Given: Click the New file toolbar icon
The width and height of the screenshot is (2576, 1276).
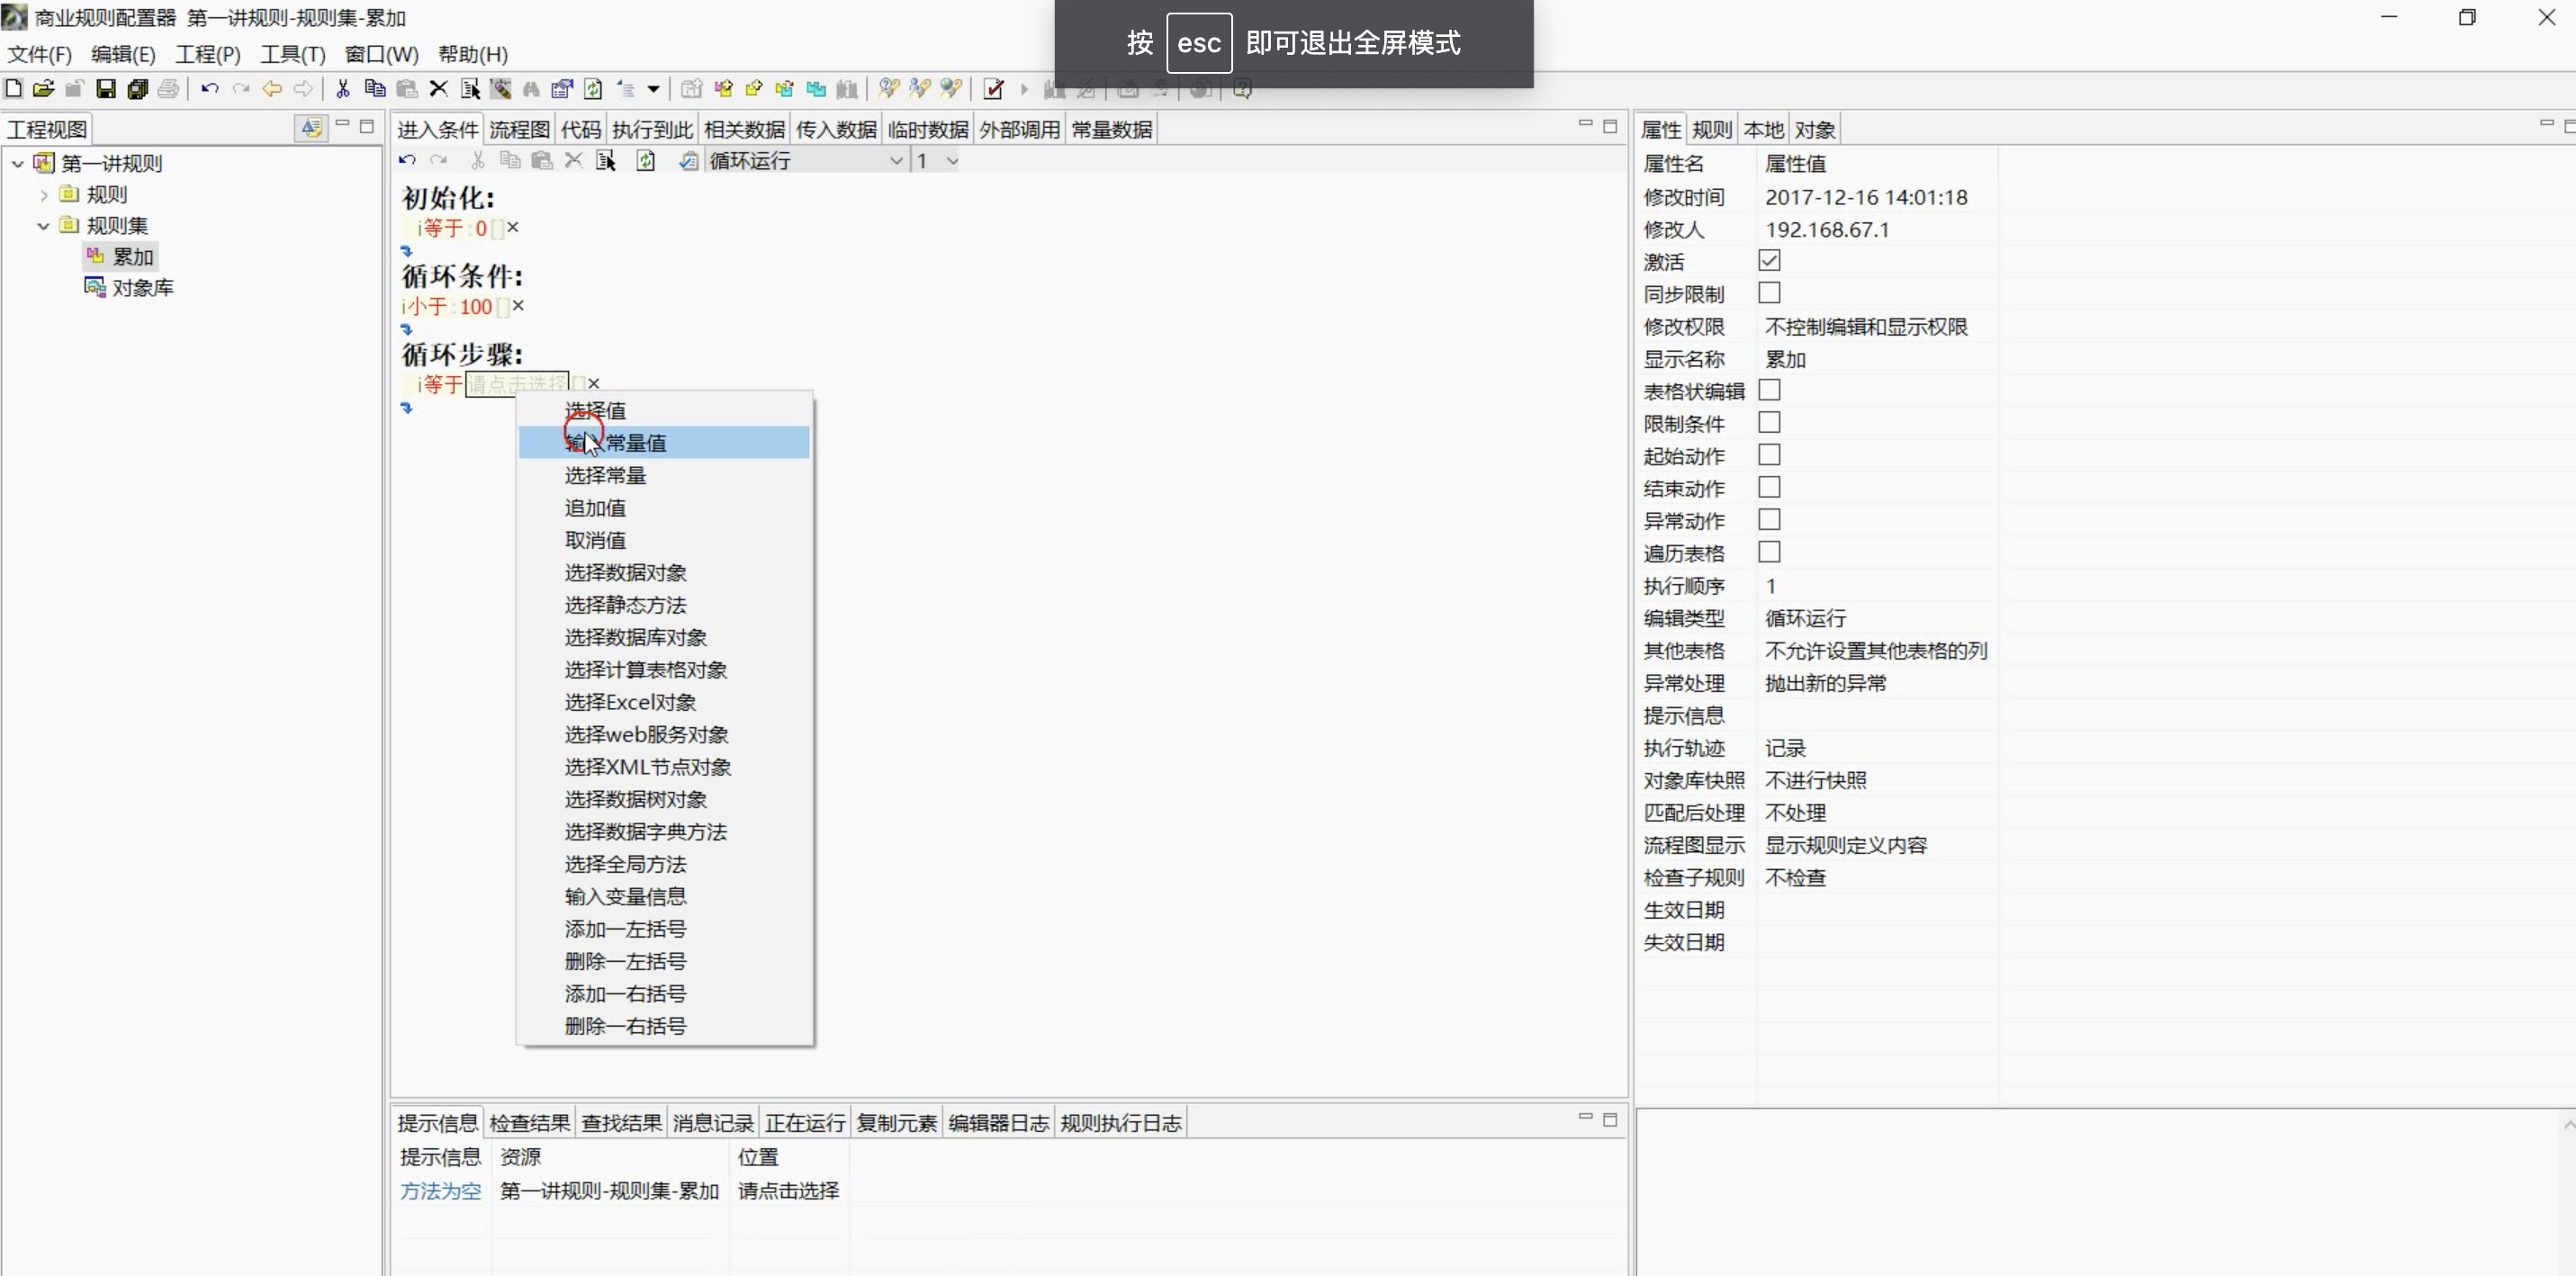Looking at the screenshot, I should click(x=14, y=89).
